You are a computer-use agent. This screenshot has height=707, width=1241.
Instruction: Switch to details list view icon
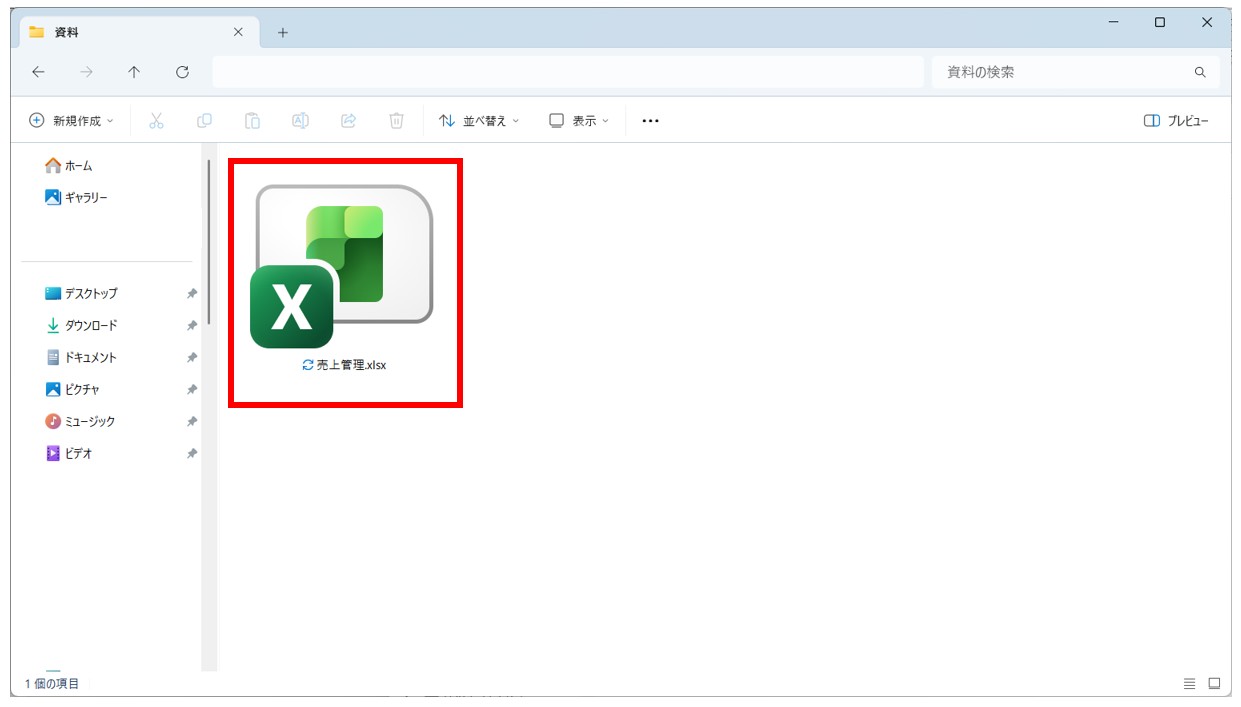[1189, 684]
